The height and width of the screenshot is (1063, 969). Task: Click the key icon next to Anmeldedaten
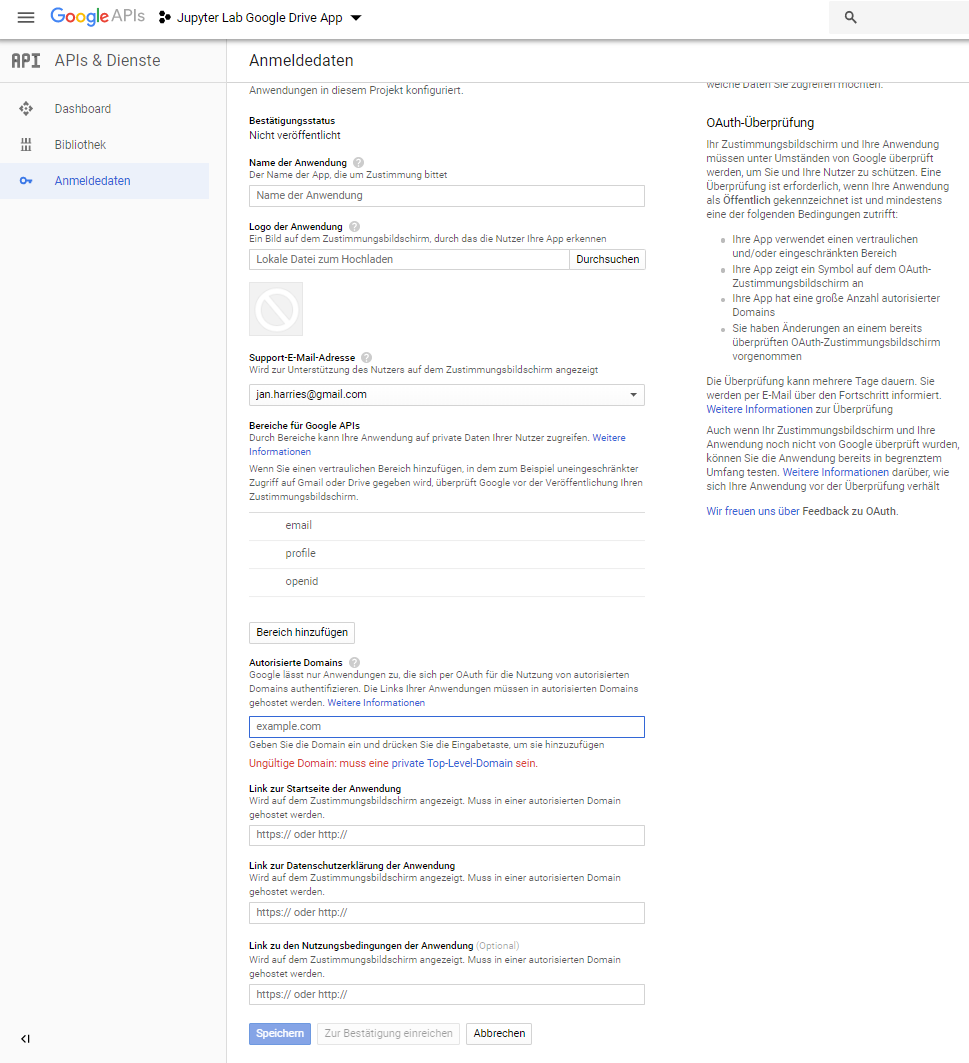tap(26, 181)
